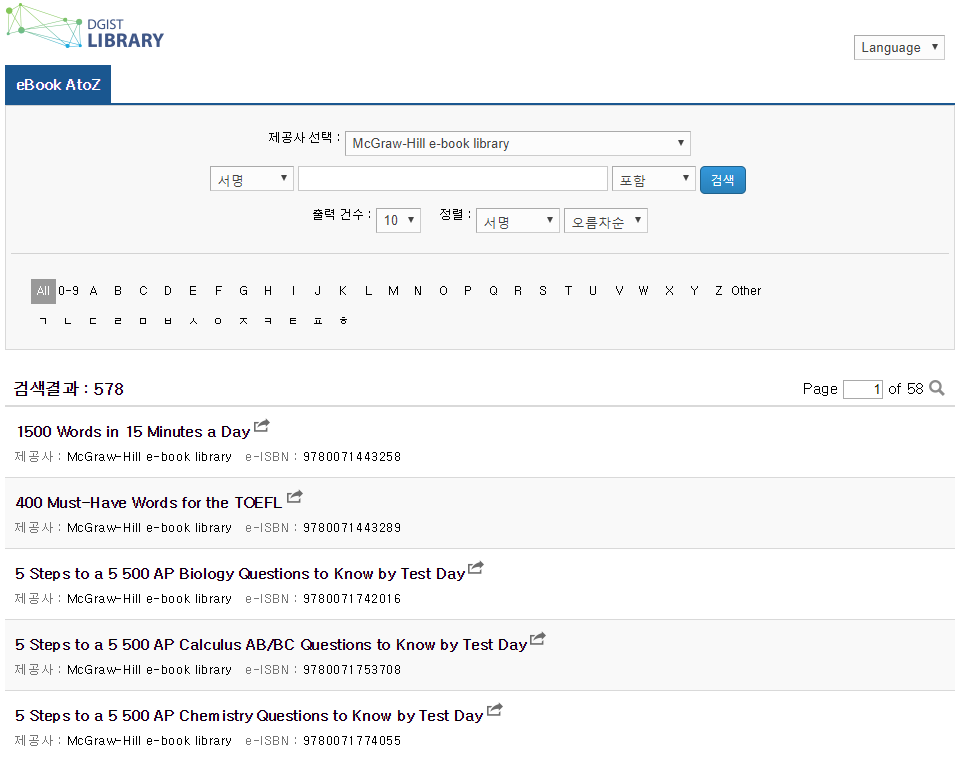The width and height of the screenshot is (971, 759).
Task: Click external link icon beside AP Calculus title
Action: [x=538, y=638]
